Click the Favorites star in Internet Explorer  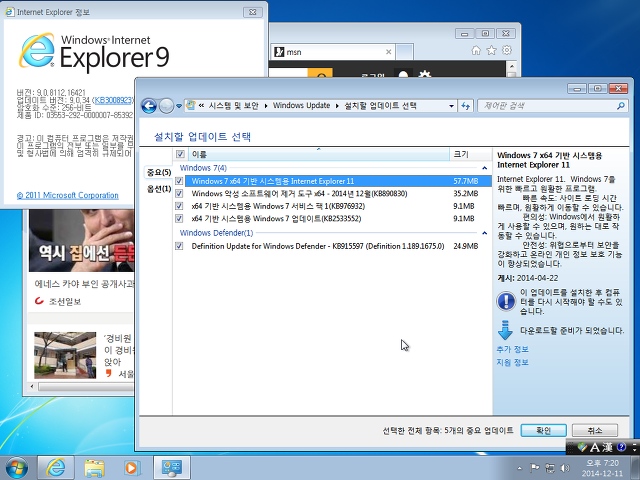(x=491, y=50)
